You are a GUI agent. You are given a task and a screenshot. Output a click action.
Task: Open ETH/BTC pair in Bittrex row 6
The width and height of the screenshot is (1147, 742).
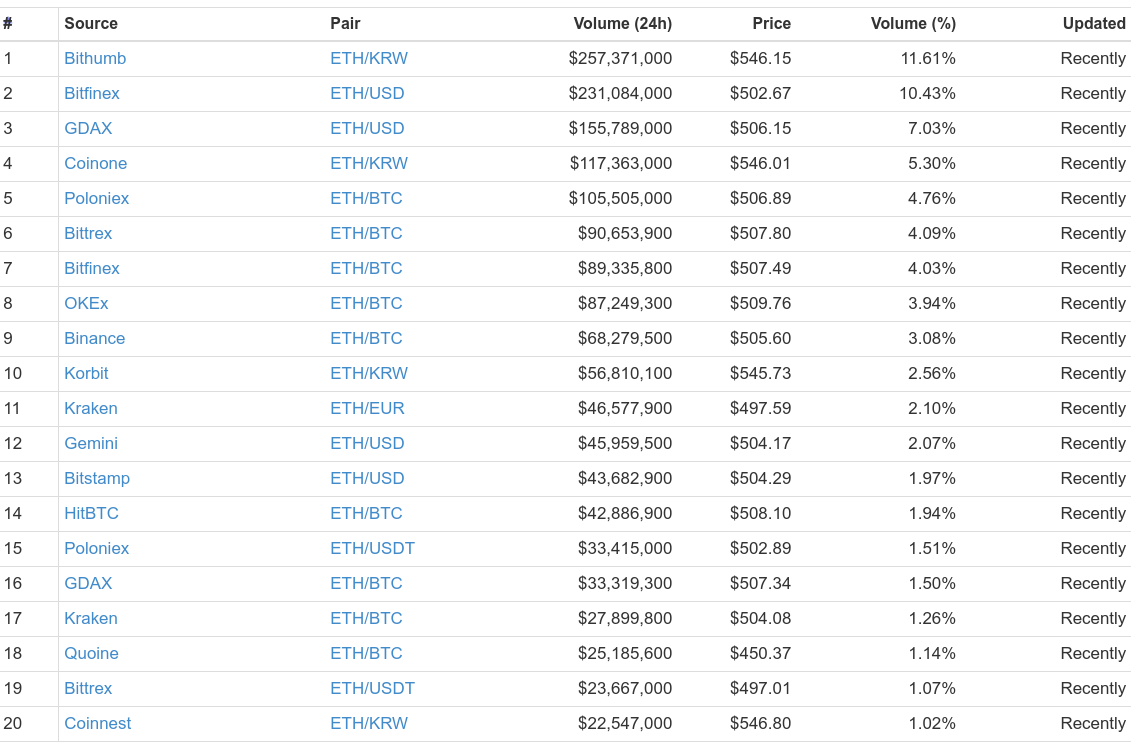[366, 233]
